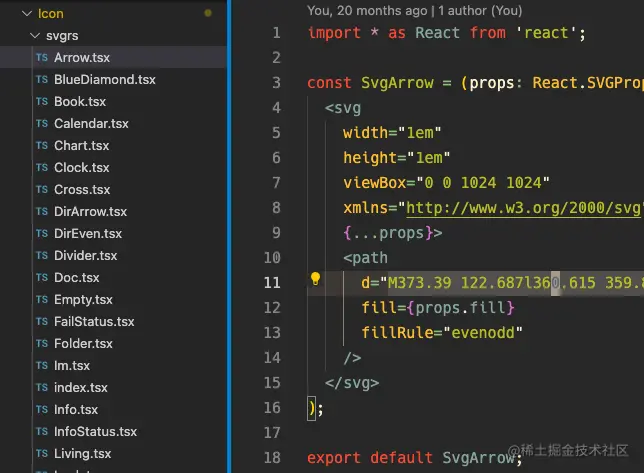Collapse the svgrs folder chevron
Image resolution: width=644 pixels, height=473 pixels.
pyautogui.click(x=35, y=36)
